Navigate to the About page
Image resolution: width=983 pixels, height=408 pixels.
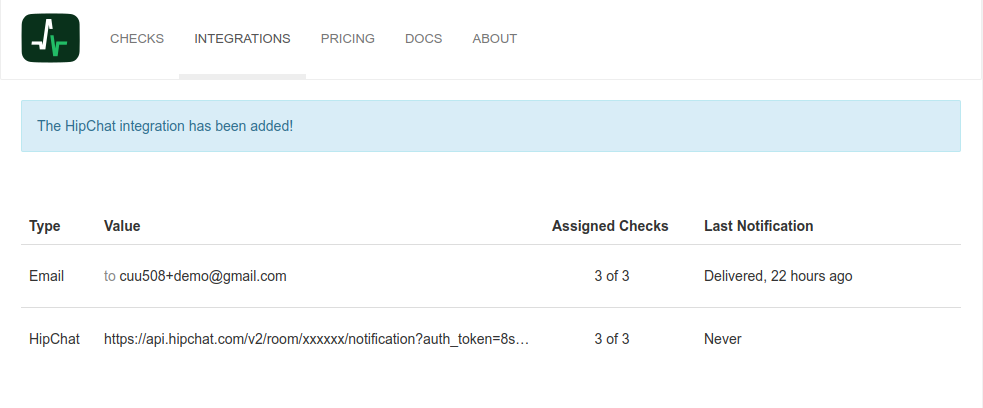[494, 39]
